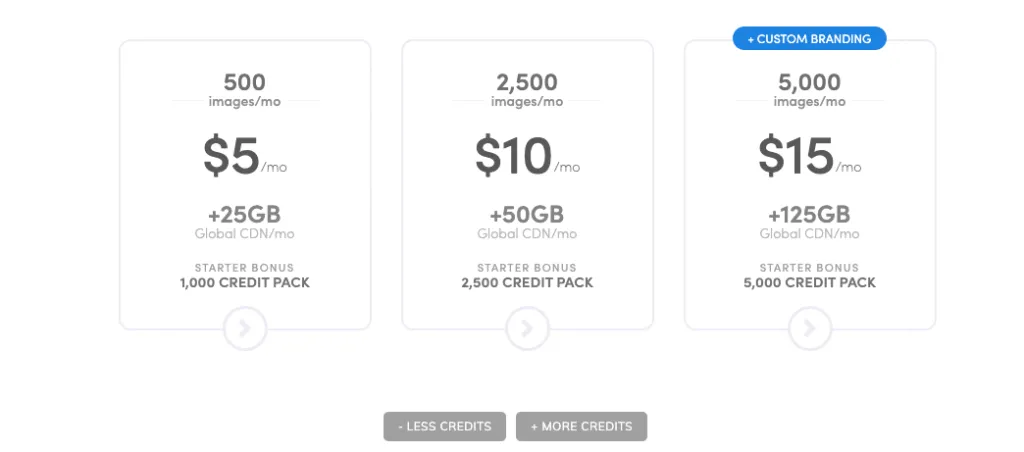The height and width of the screenshot is (452, 1024).
Task: Click the arrow icon on the $10 plan
Action: [527, 328]
